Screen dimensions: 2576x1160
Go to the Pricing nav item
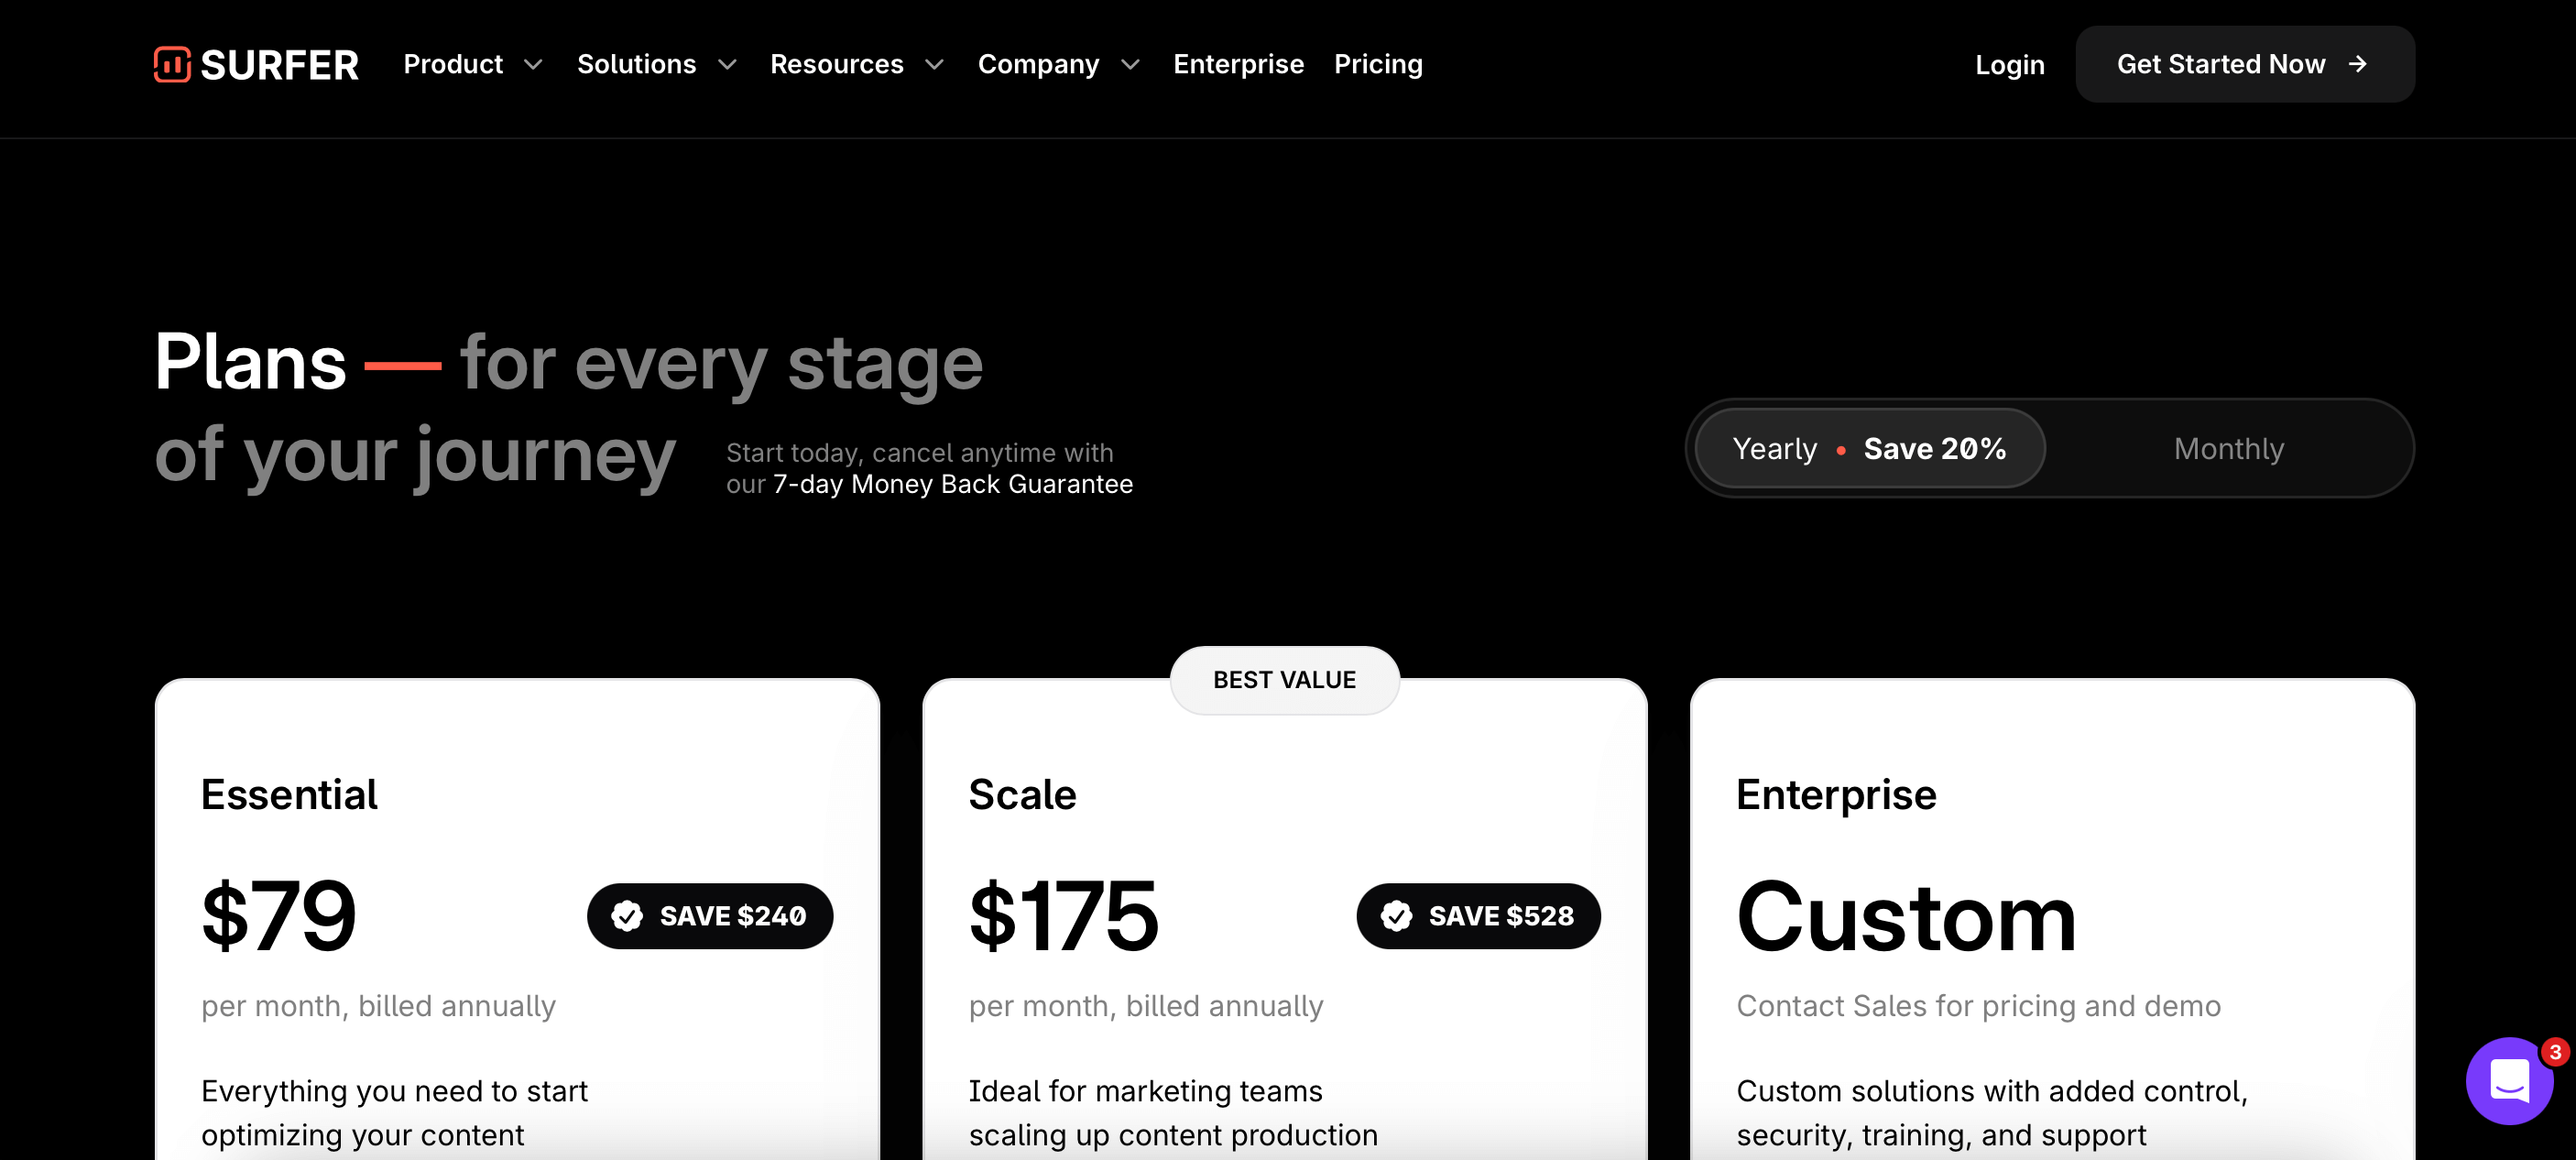click(x=1378, y=64)
